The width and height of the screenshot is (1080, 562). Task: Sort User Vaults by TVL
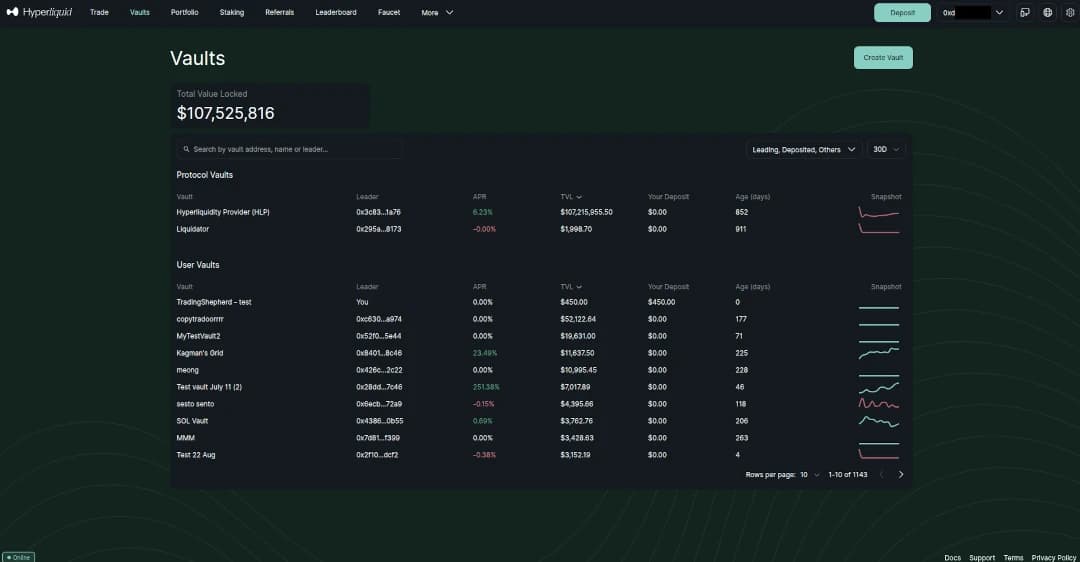click(571, 287)
